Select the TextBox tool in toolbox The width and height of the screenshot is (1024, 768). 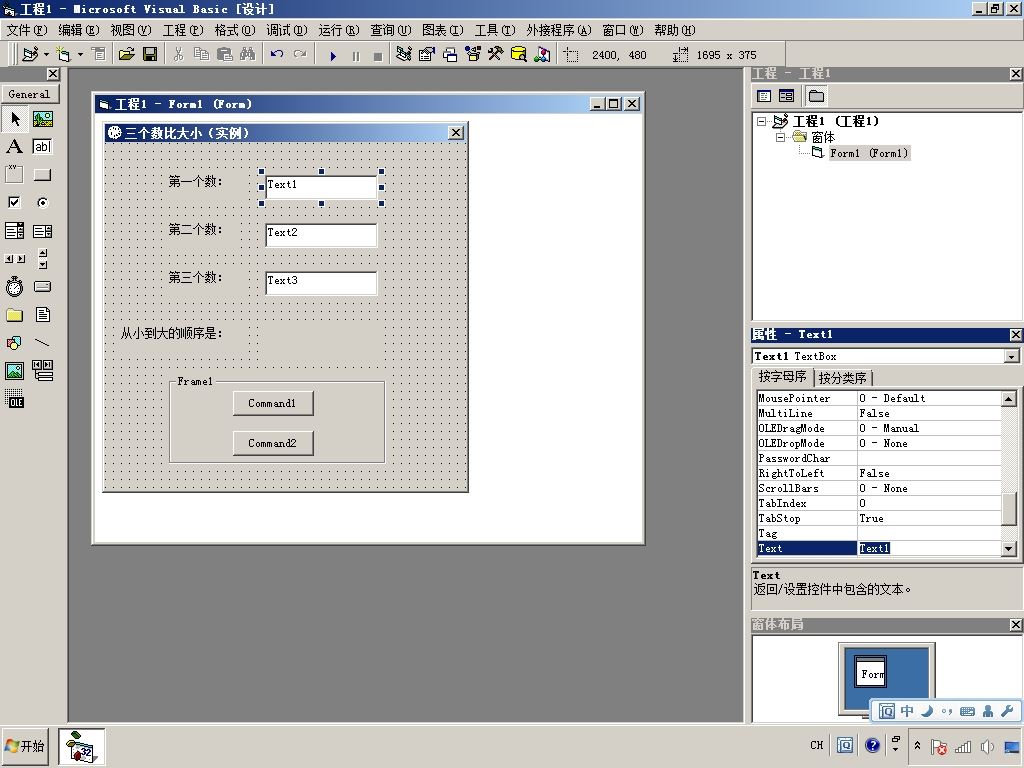42,146
